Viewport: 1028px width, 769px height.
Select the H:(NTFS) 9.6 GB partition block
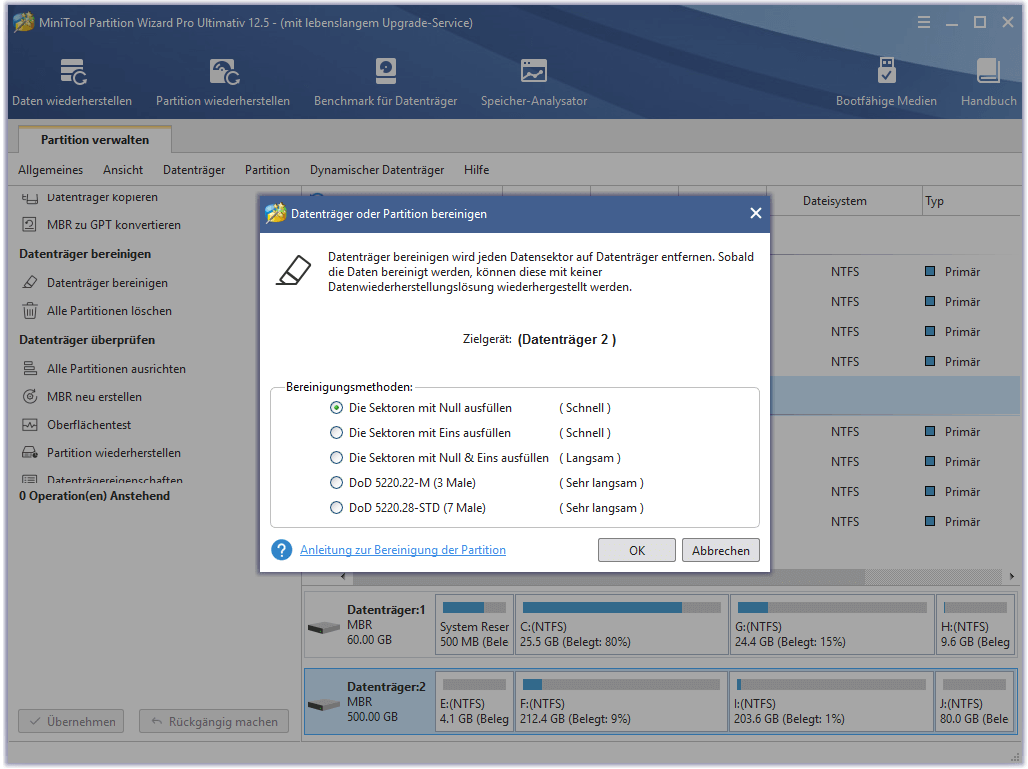pyautogui.click(x=976, y=624)
